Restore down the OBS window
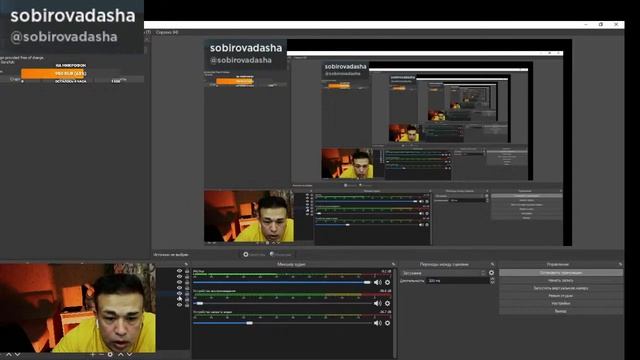The width and height of the screenshot is (640, 360). 601,24
